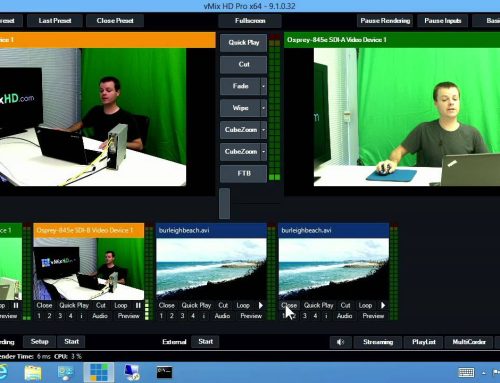Click the 'Render Time: 6 ms' status text
The image size is (500, 383).
[x=25, y=356]
